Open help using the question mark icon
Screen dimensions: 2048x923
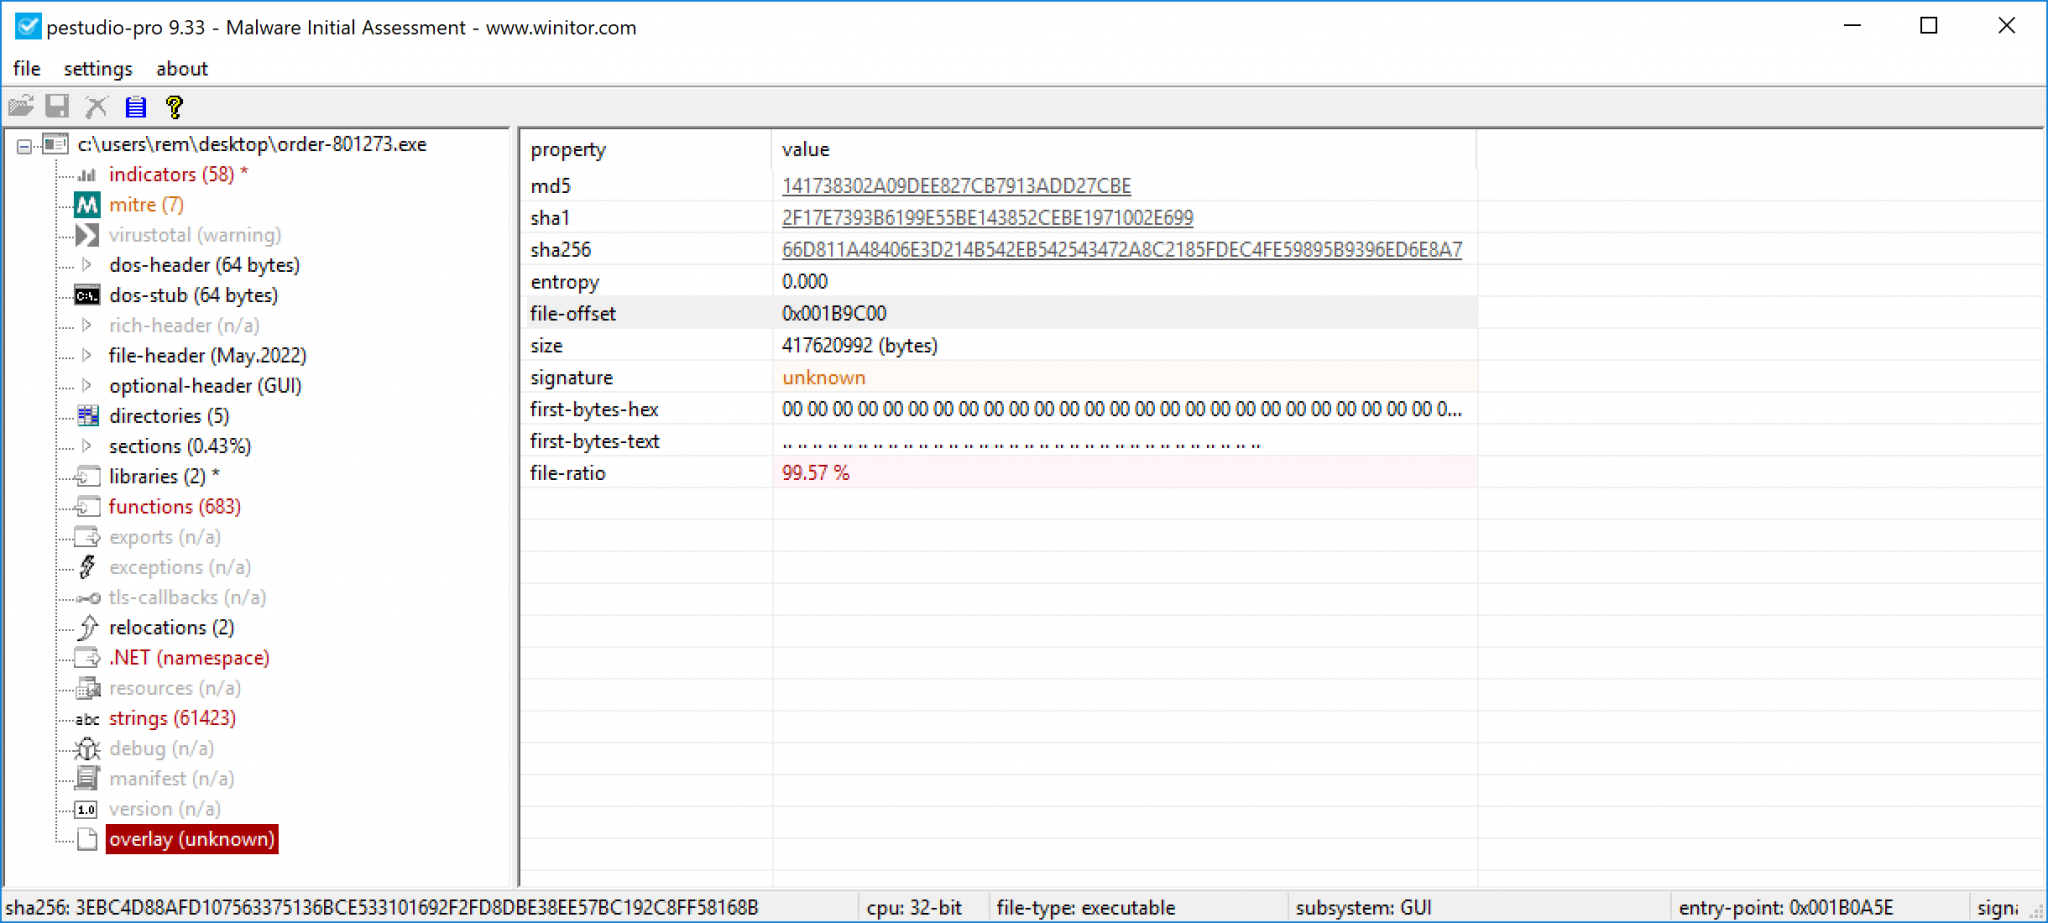pyautogui.click(x=176, y=106)
